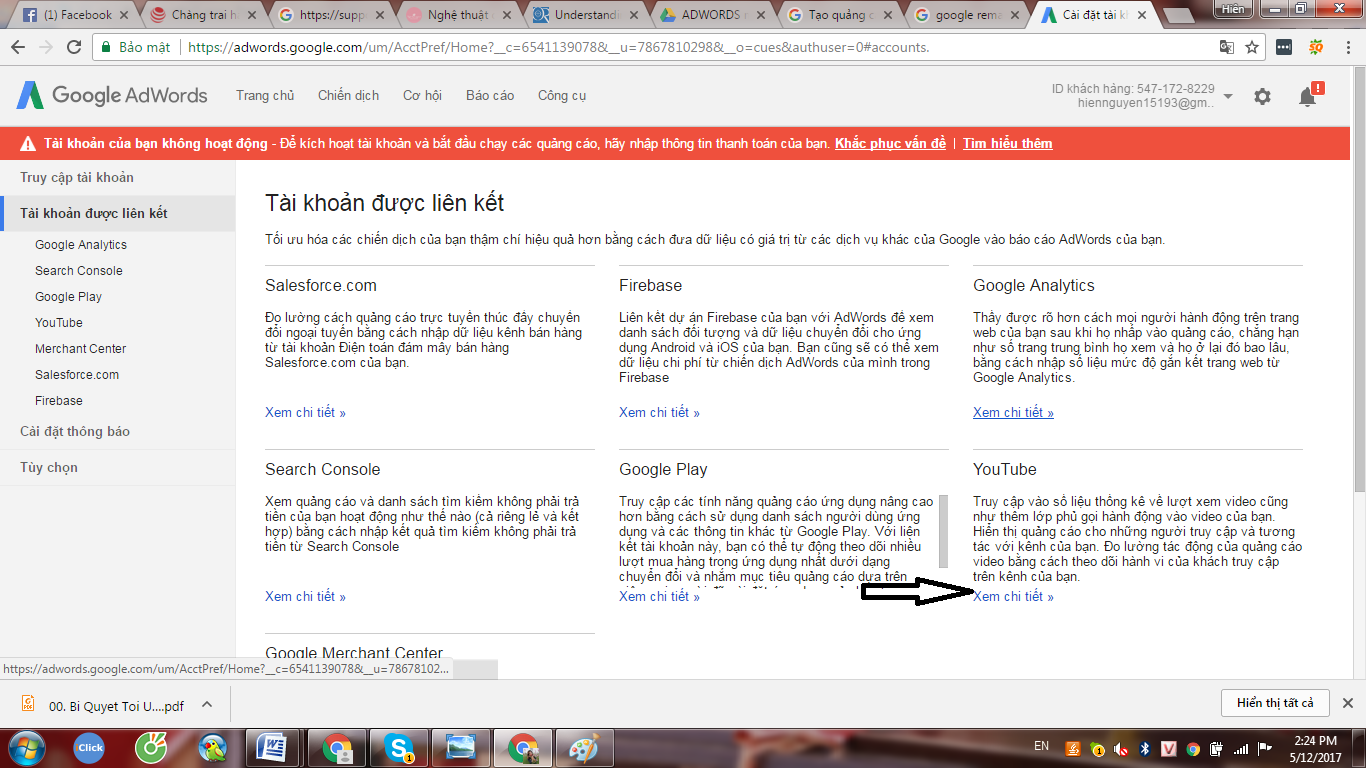The image size is (1366, 768).
Task: Open Skype from the taskbar
Action: click(400, 747)
